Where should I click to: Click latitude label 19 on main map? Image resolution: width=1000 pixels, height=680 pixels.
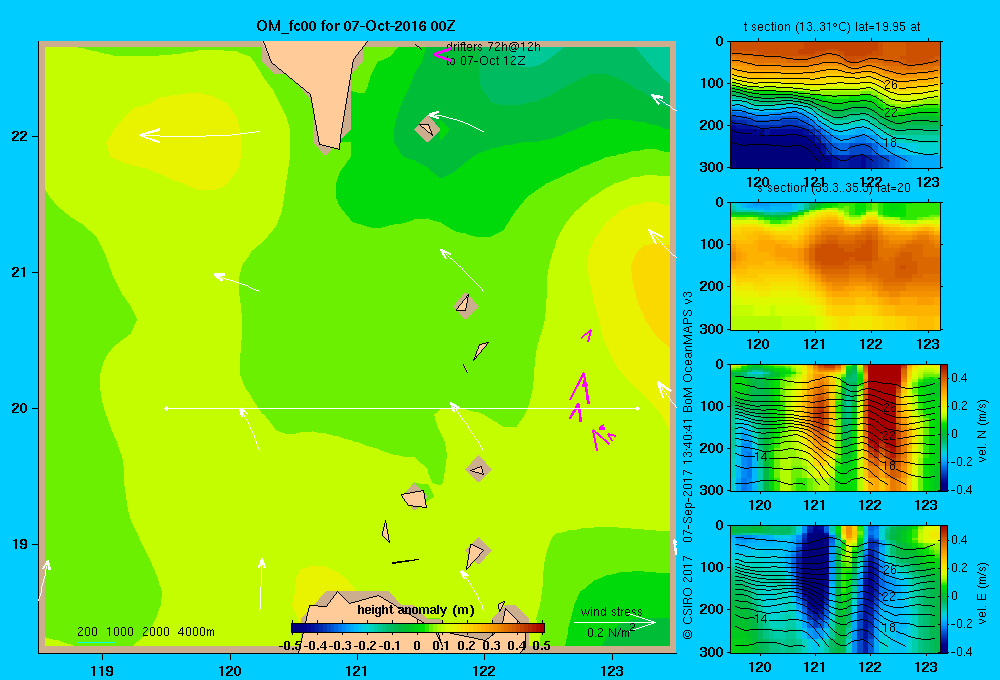coord(19,544)
